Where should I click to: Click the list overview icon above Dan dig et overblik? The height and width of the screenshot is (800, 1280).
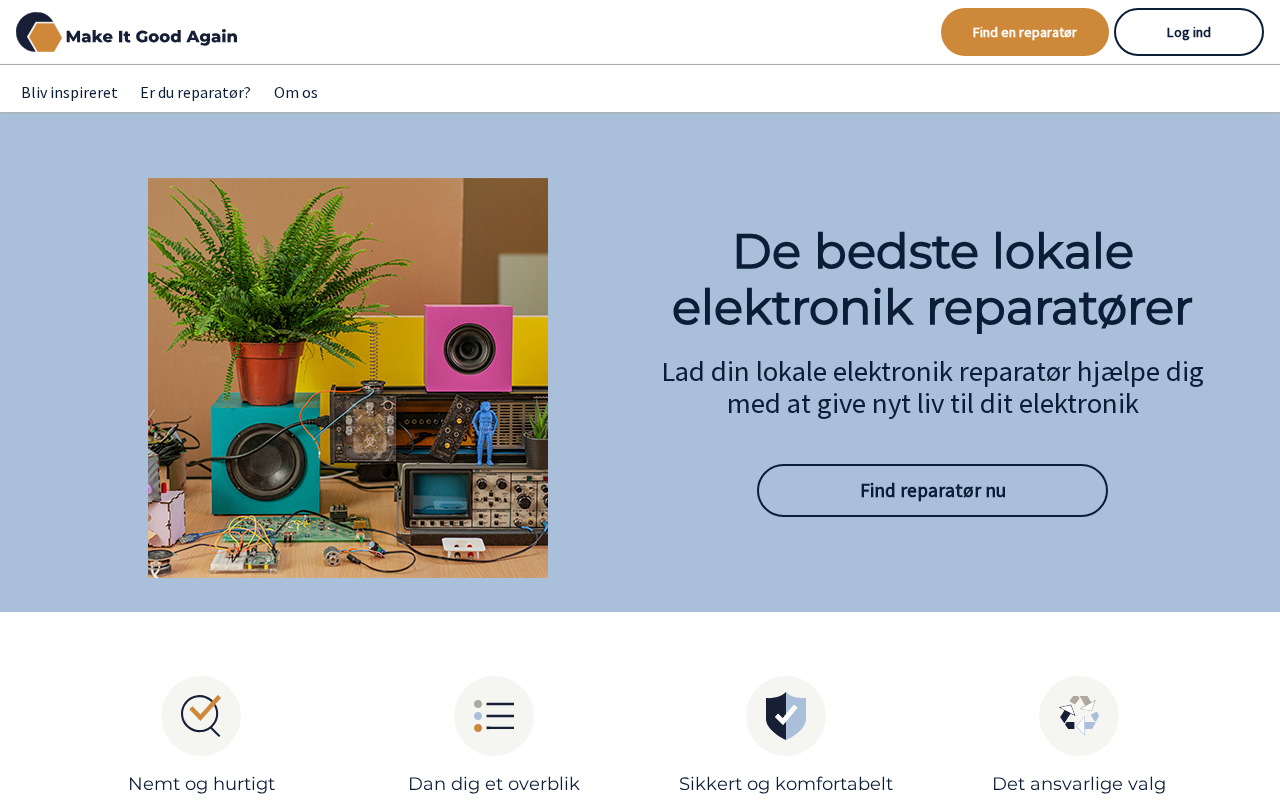[x=494, y=716]
